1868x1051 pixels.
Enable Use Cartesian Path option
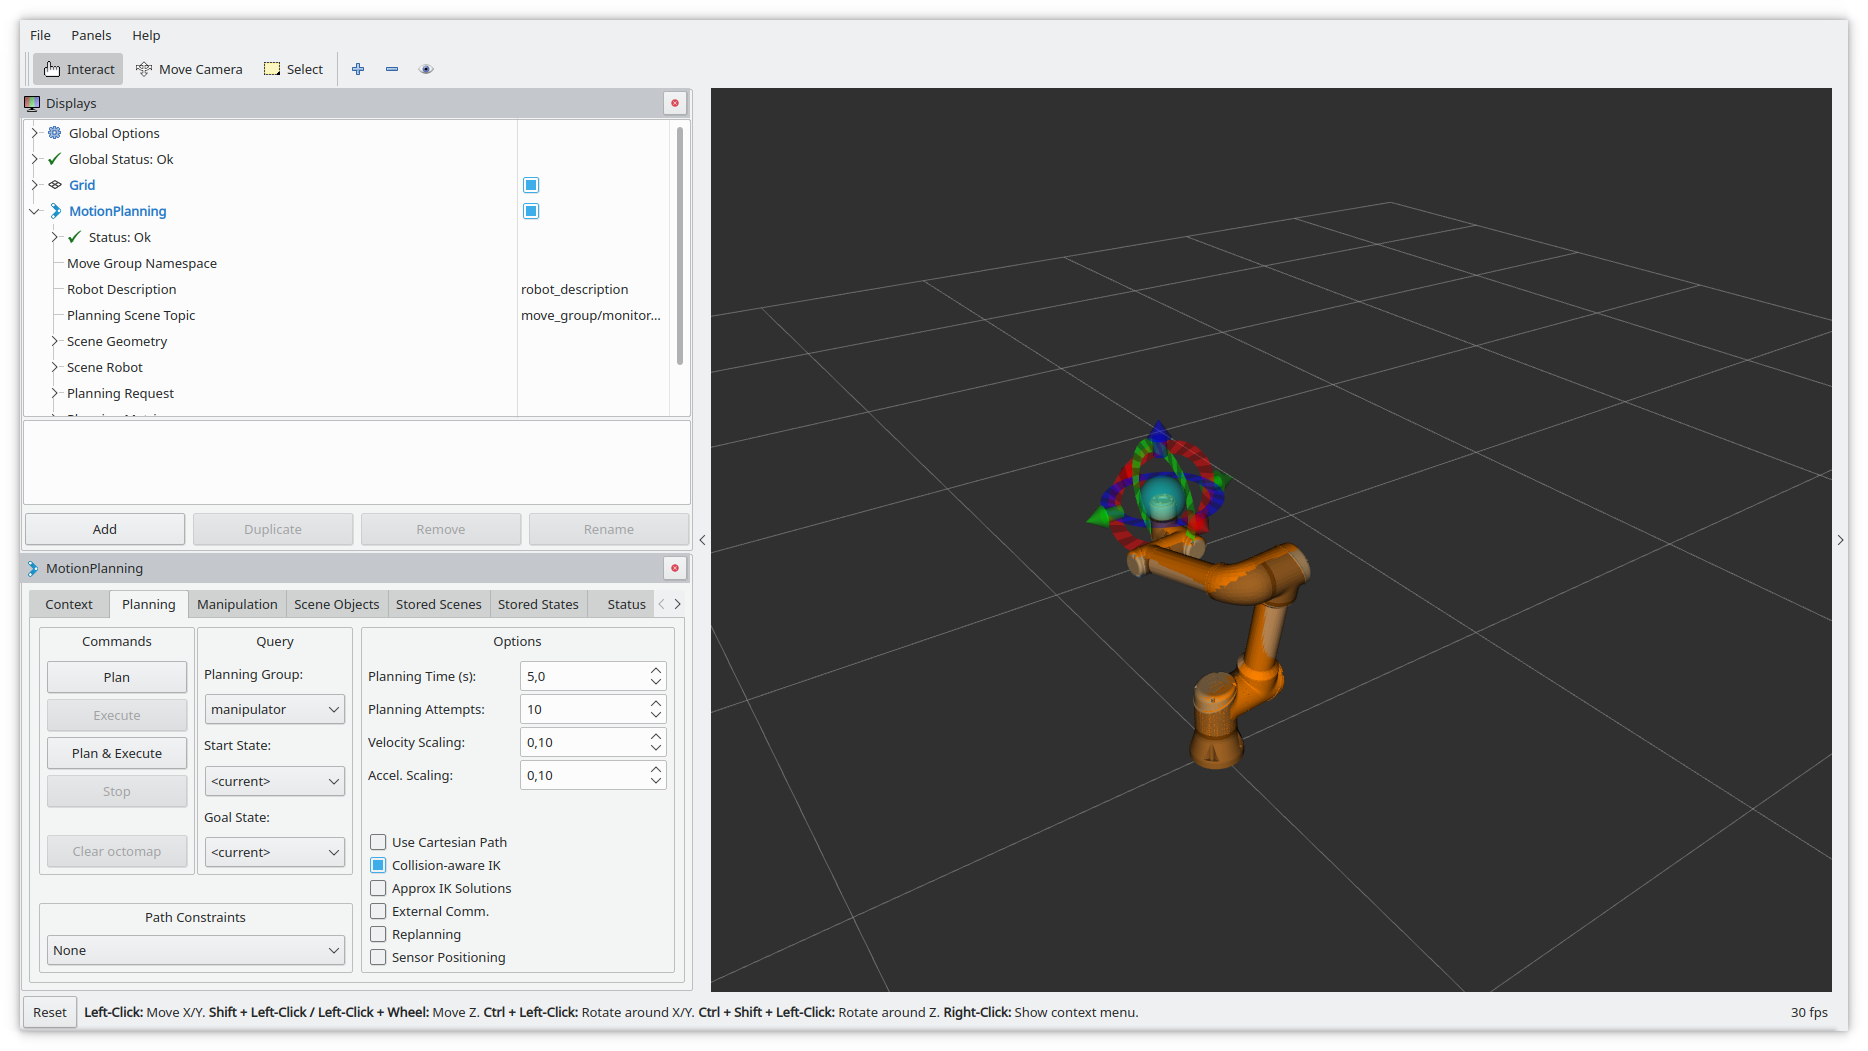[379, 842]
